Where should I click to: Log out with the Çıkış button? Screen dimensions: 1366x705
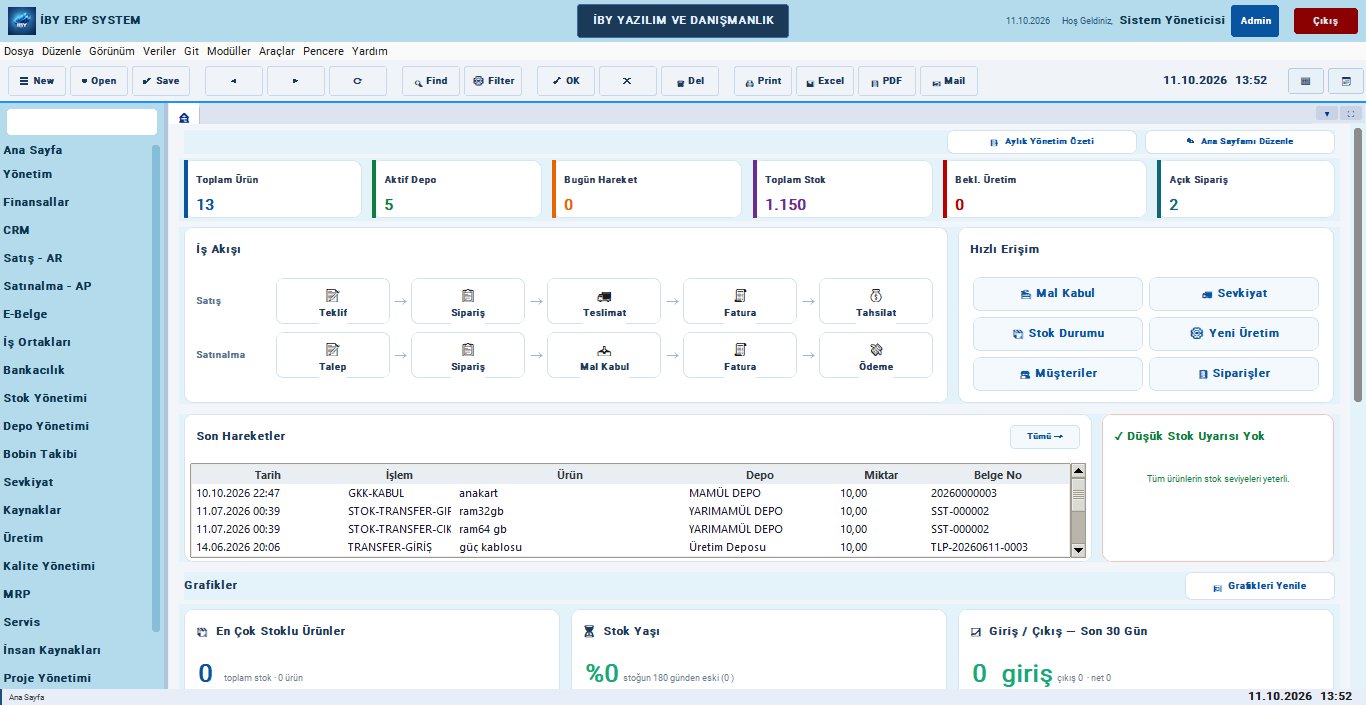pos(1325,21)
